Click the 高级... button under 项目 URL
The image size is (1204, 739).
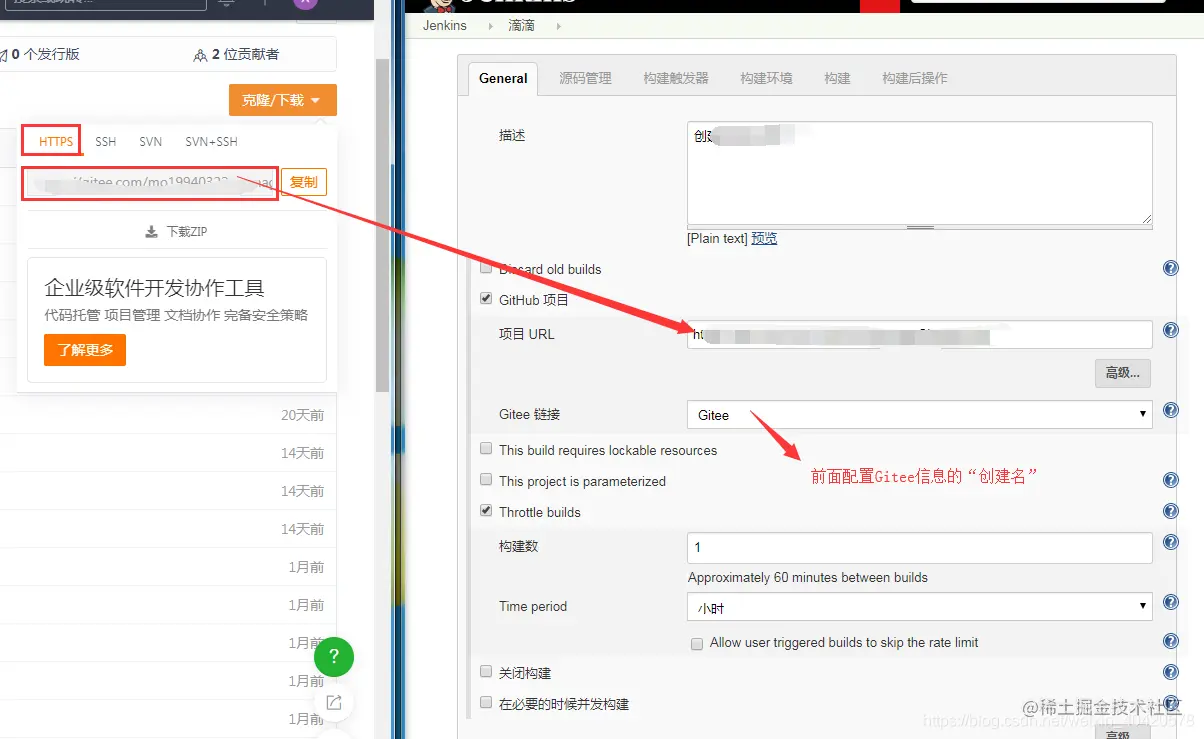[1123, 373]
